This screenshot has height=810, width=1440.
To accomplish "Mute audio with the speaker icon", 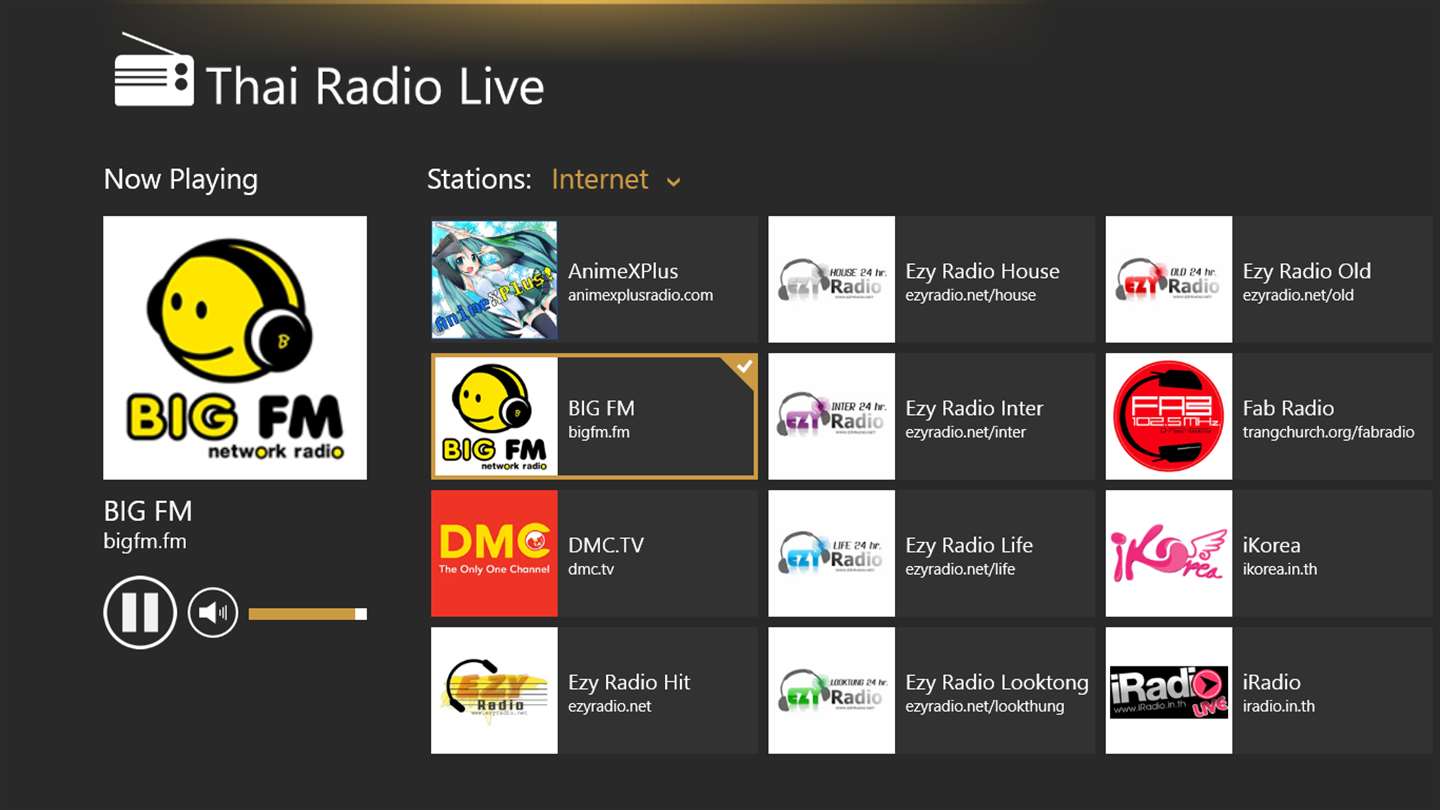I will 212,613.
